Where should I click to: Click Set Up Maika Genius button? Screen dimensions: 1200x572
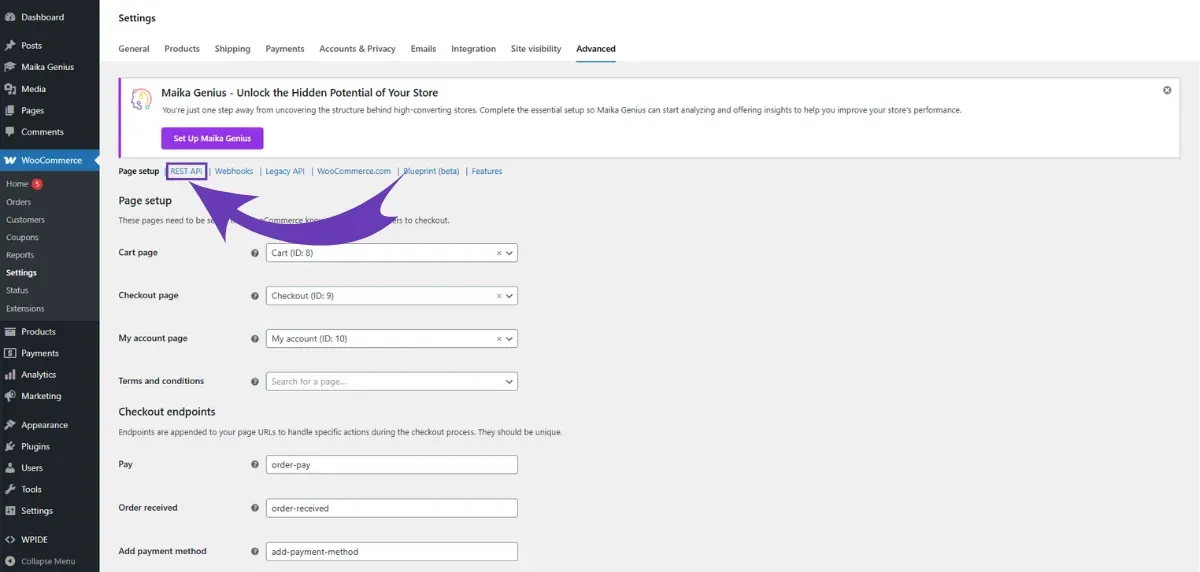click(x=212, y=138)
